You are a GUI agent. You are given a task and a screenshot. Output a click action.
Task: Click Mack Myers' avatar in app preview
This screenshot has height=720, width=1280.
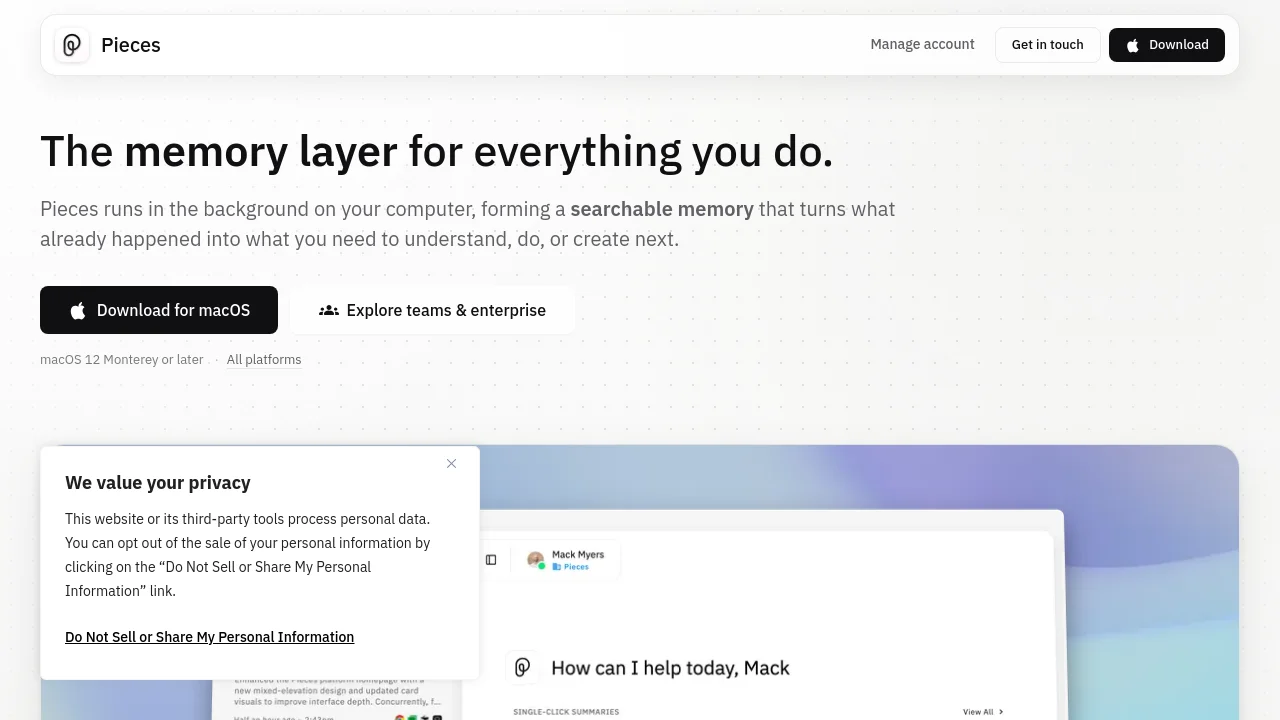coord(536,560)
